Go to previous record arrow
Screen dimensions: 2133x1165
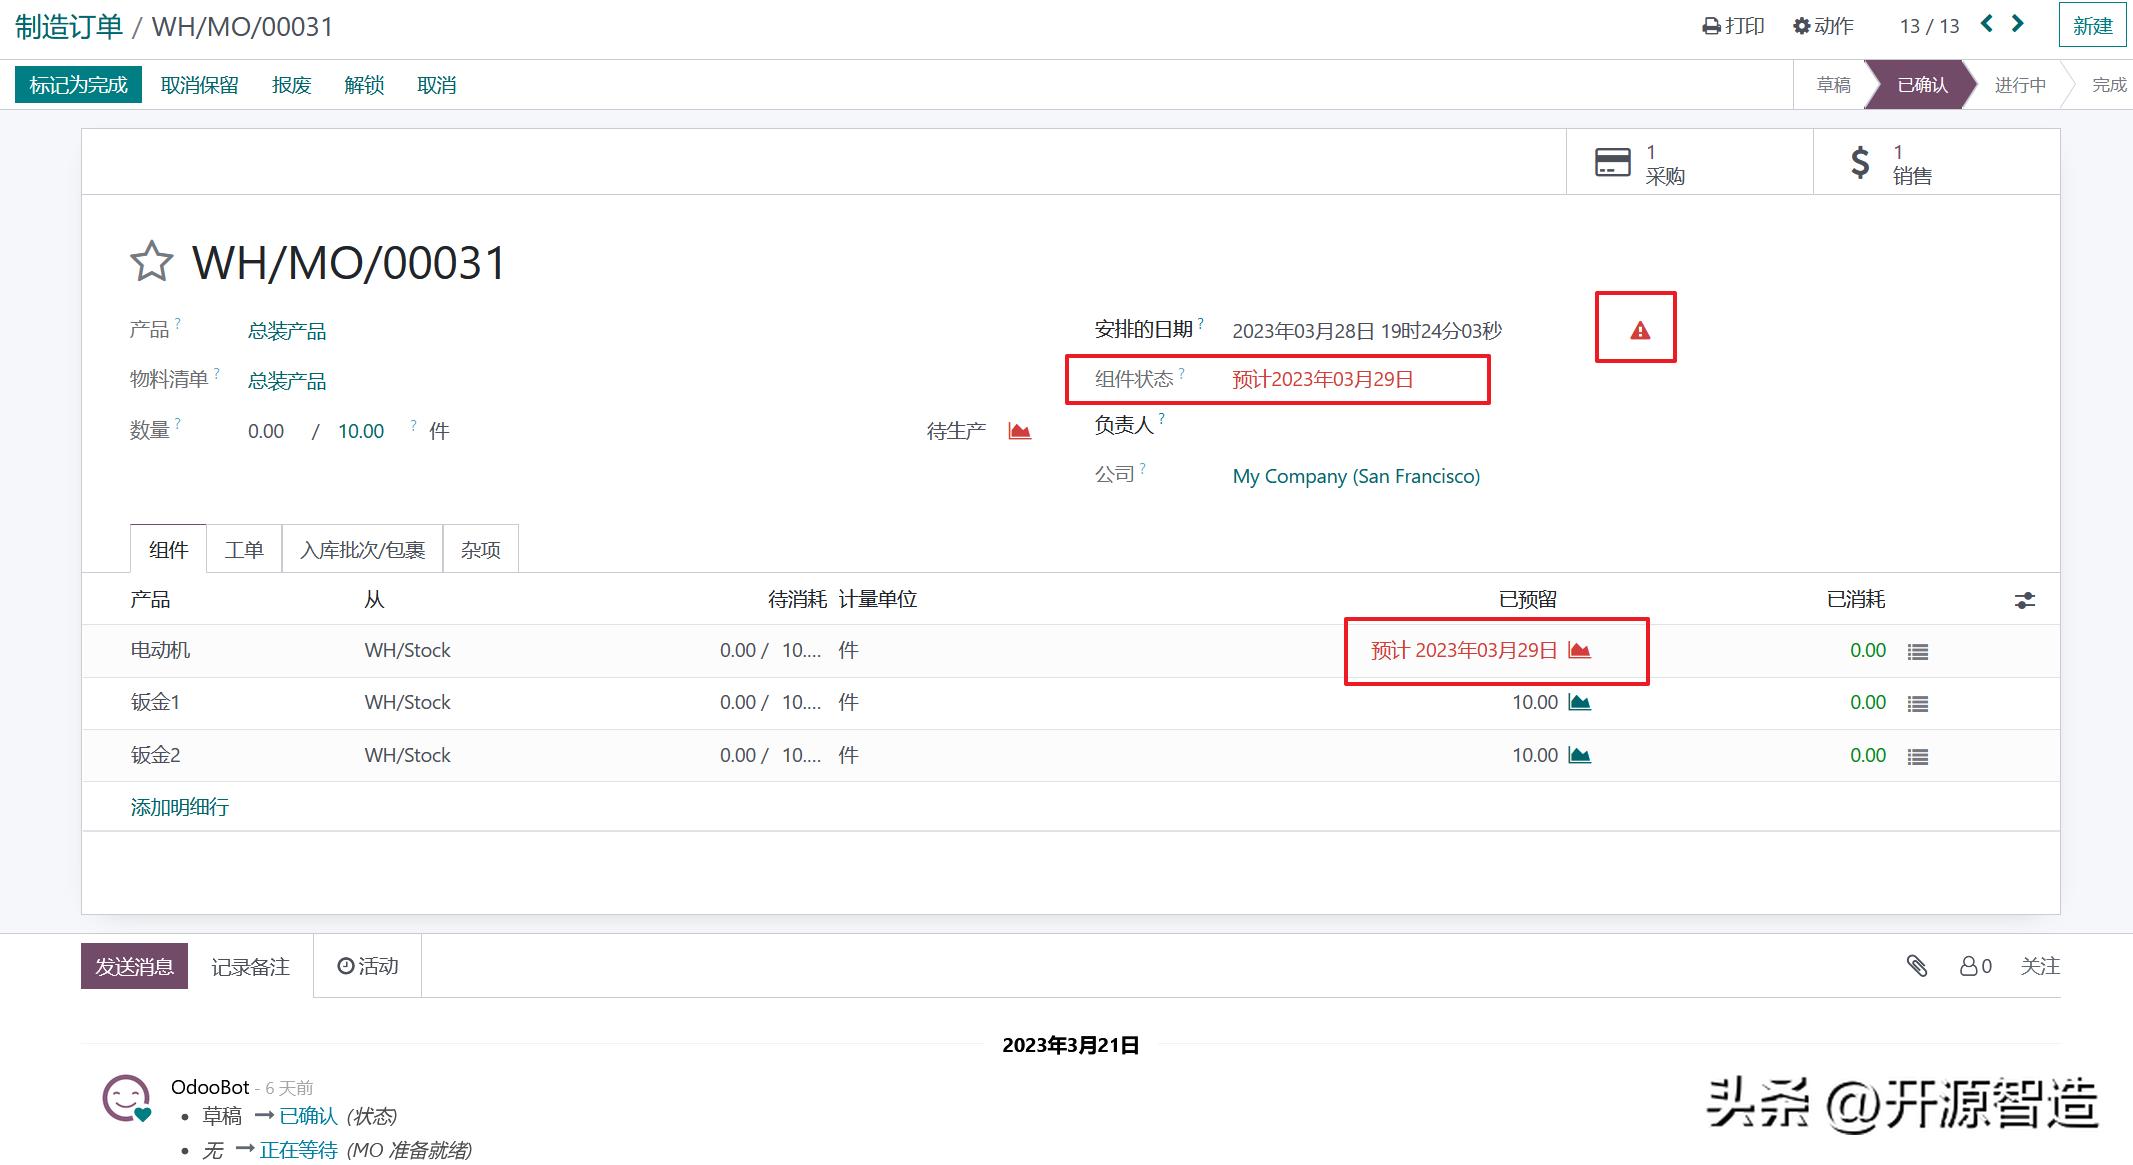[x=1987, y=24]
